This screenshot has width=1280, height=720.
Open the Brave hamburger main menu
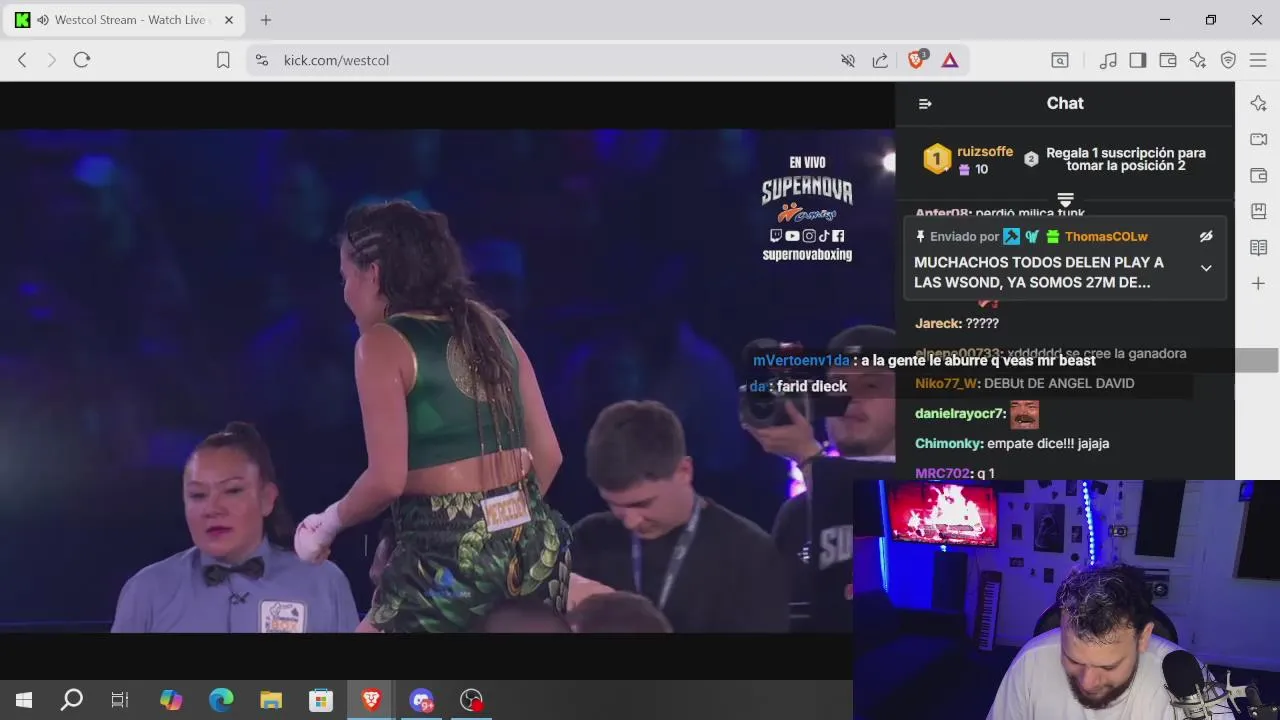(1258, 60)
